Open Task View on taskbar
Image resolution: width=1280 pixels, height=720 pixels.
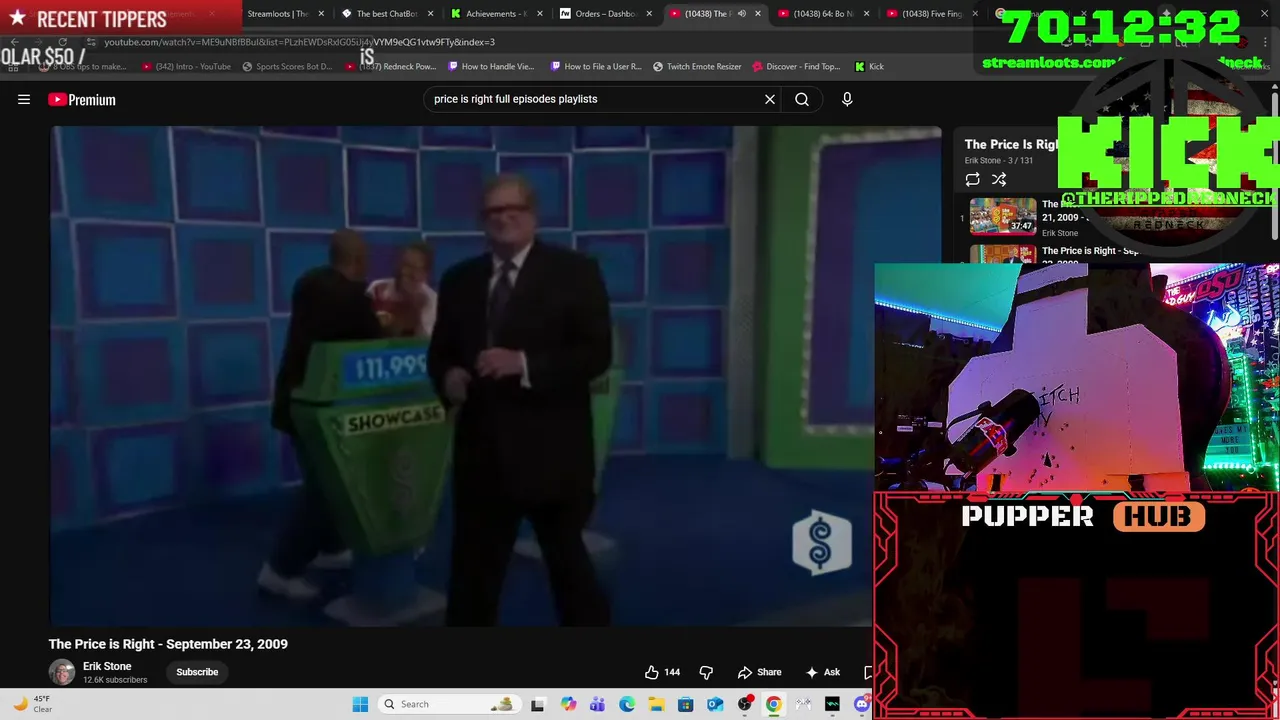click(x=538, y=704)
